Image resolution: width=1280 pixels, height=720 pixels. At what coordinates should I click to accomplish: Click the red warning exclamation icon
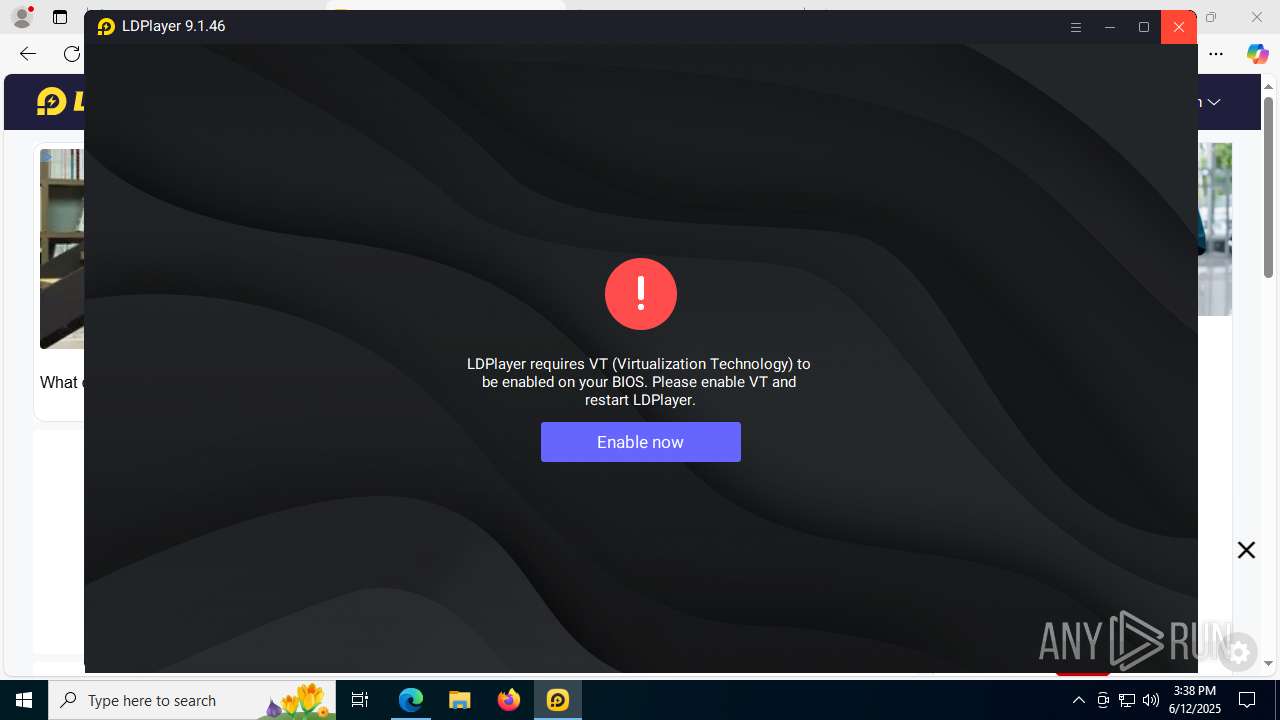tap(641, 294)
